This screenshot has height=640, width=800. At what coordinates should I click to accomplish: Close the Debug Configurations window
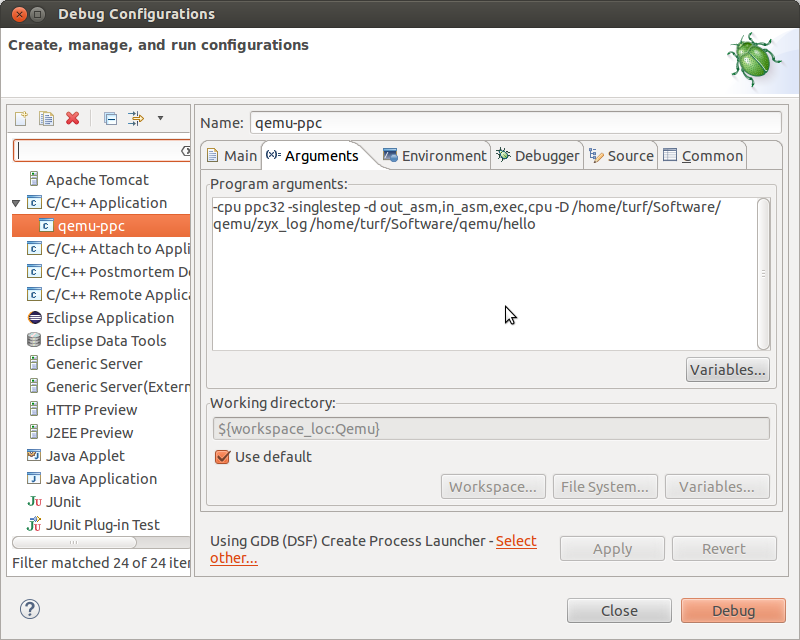19,14
